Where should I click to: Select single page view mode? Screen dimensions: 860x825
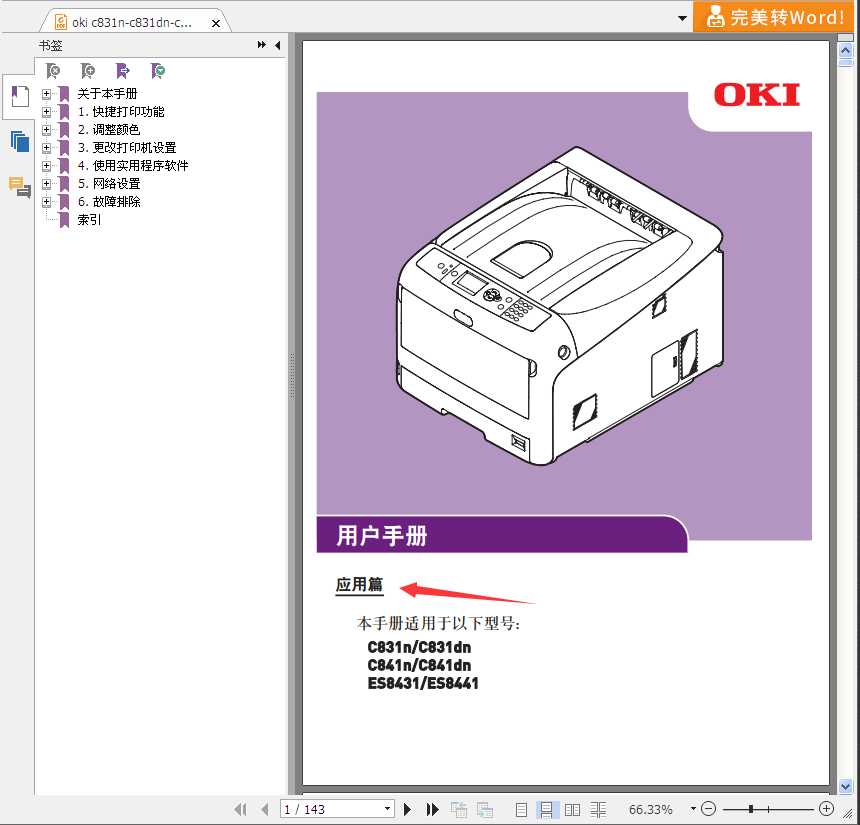[521, 809]
